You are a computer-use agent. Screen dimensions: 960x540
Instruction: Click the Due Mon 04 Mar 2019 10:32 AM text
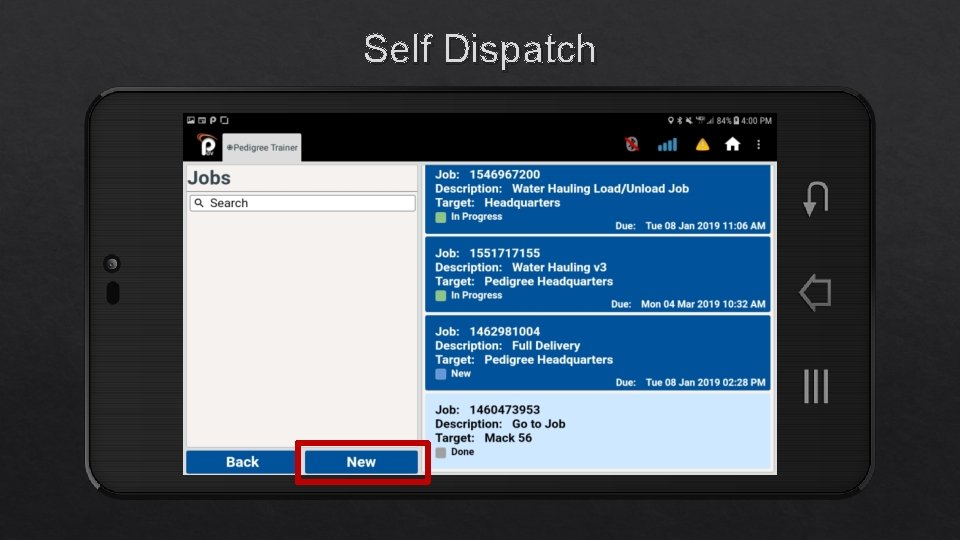pos(688,304)
